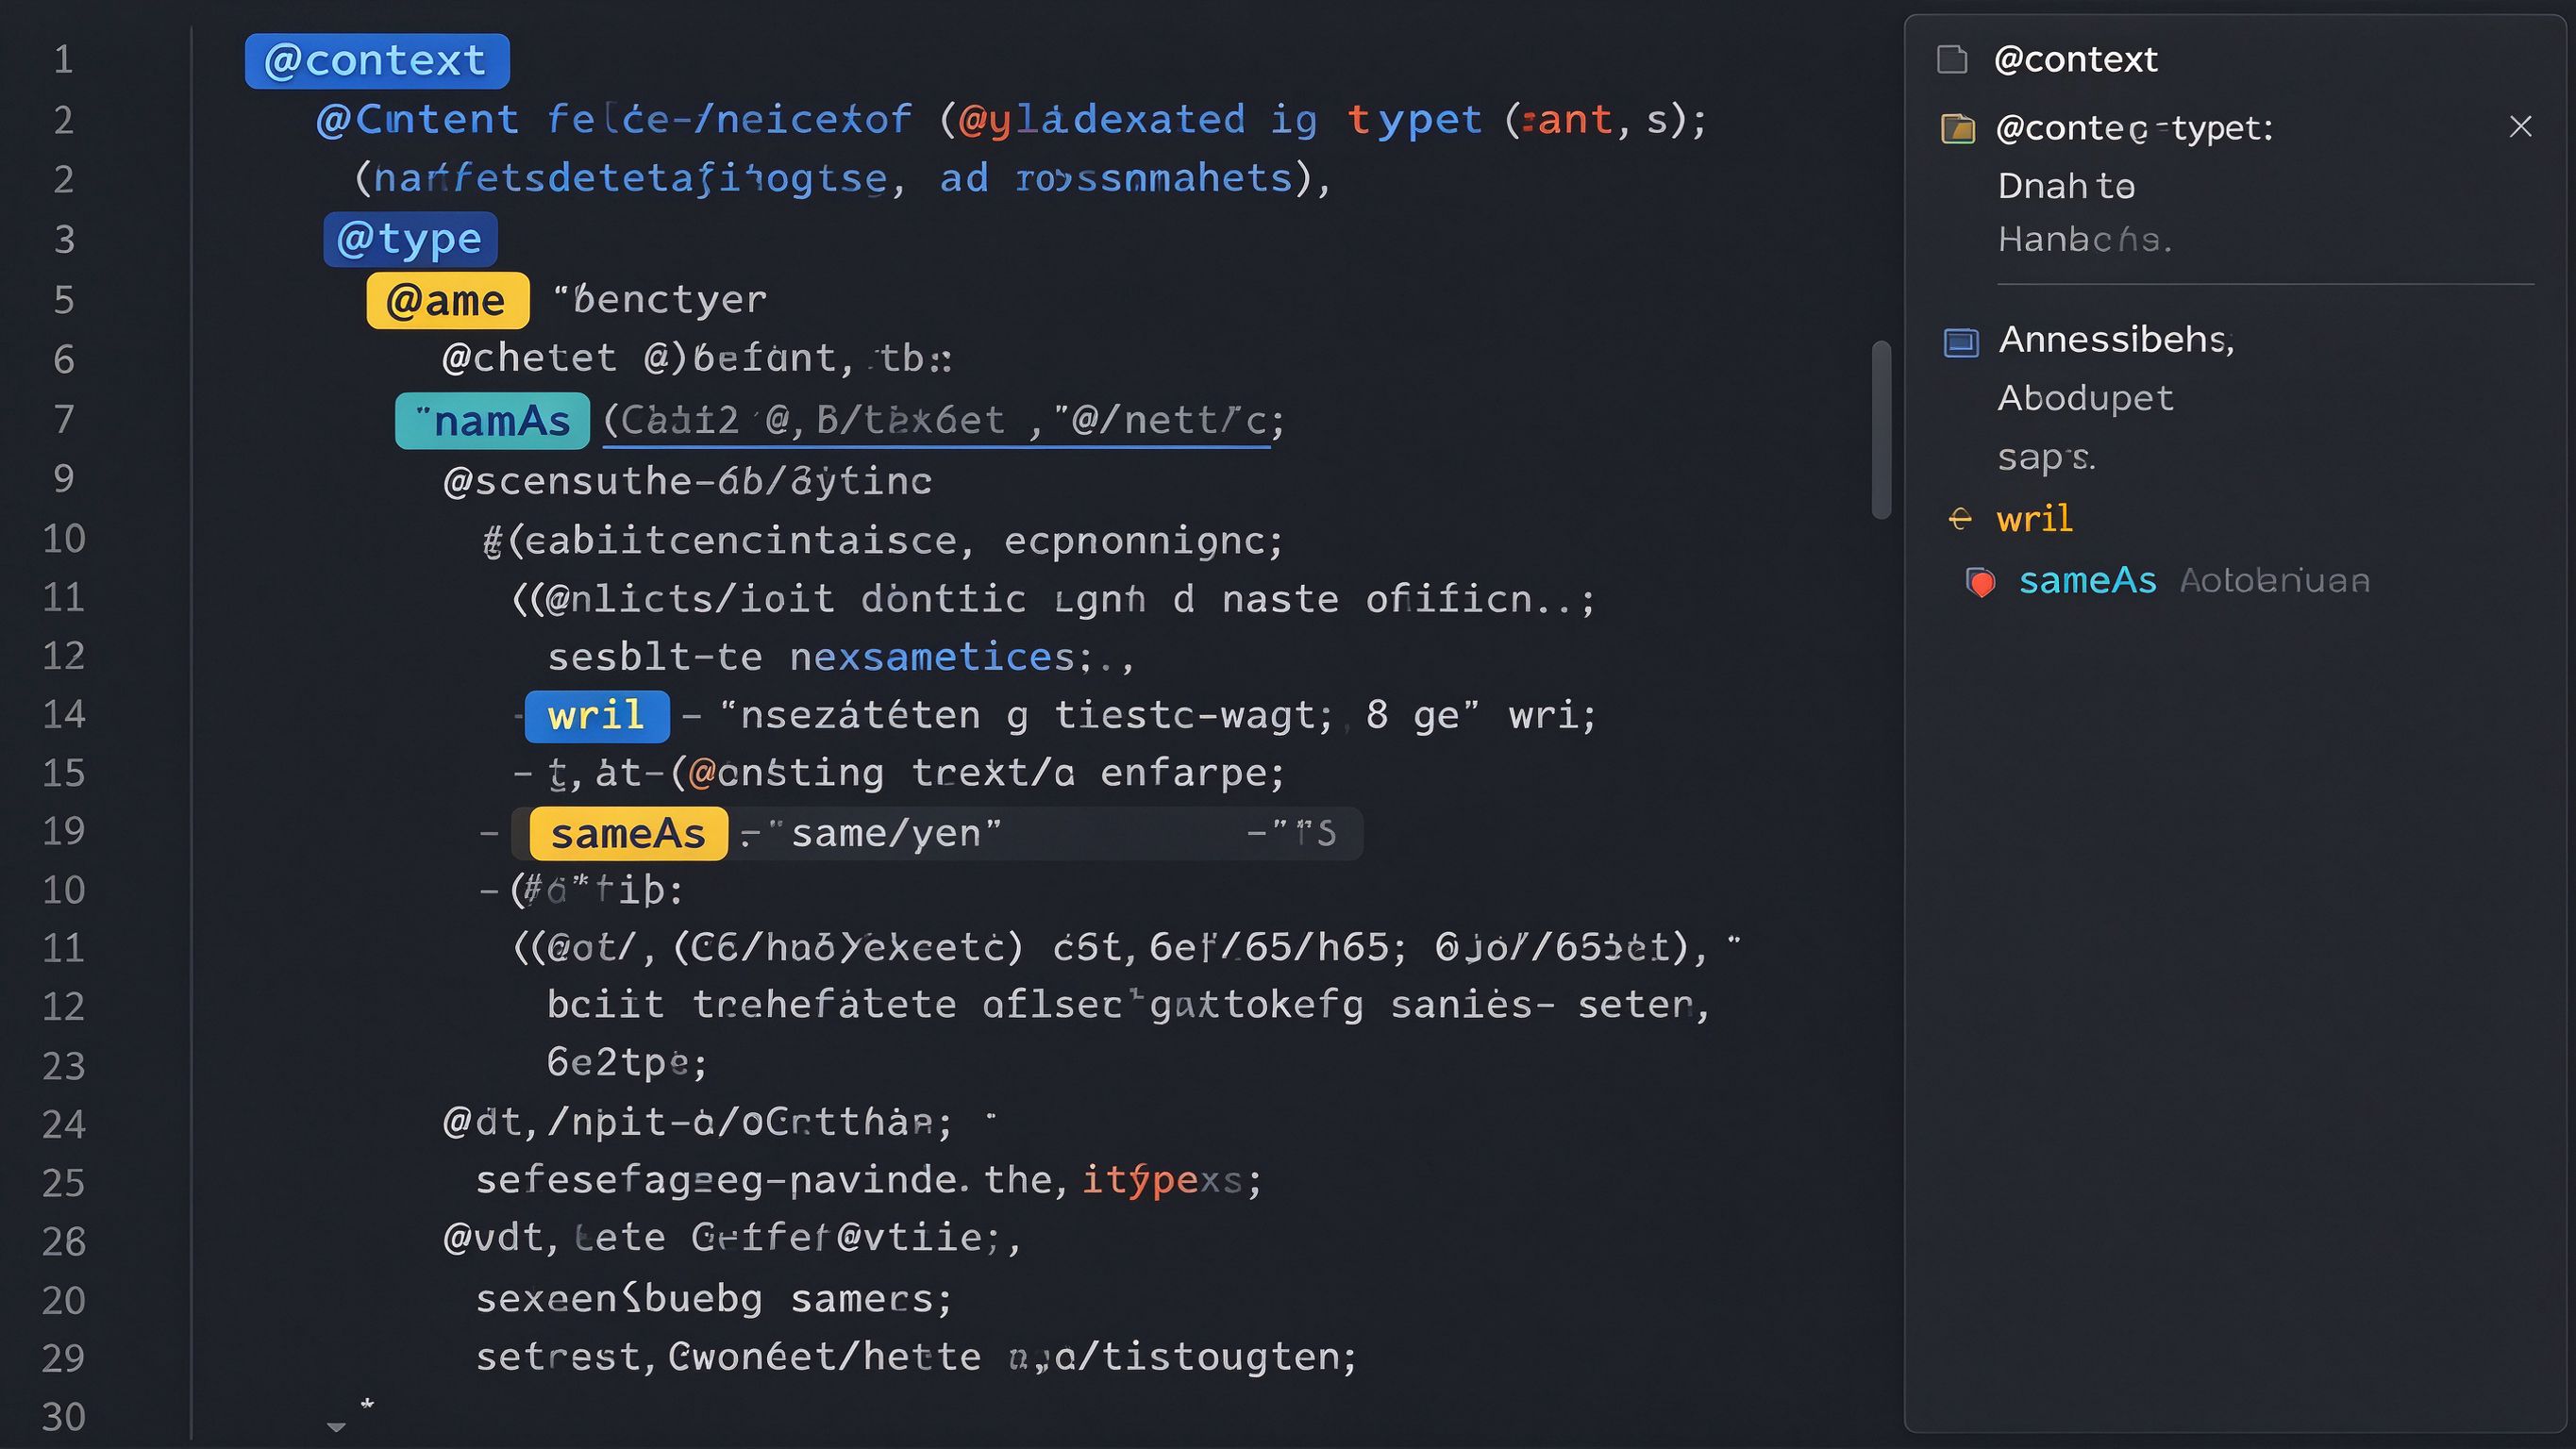This screenshot has width=2576, height=1449.
Task: Select the @context heading in the side panel
Action: [2075, 60]
